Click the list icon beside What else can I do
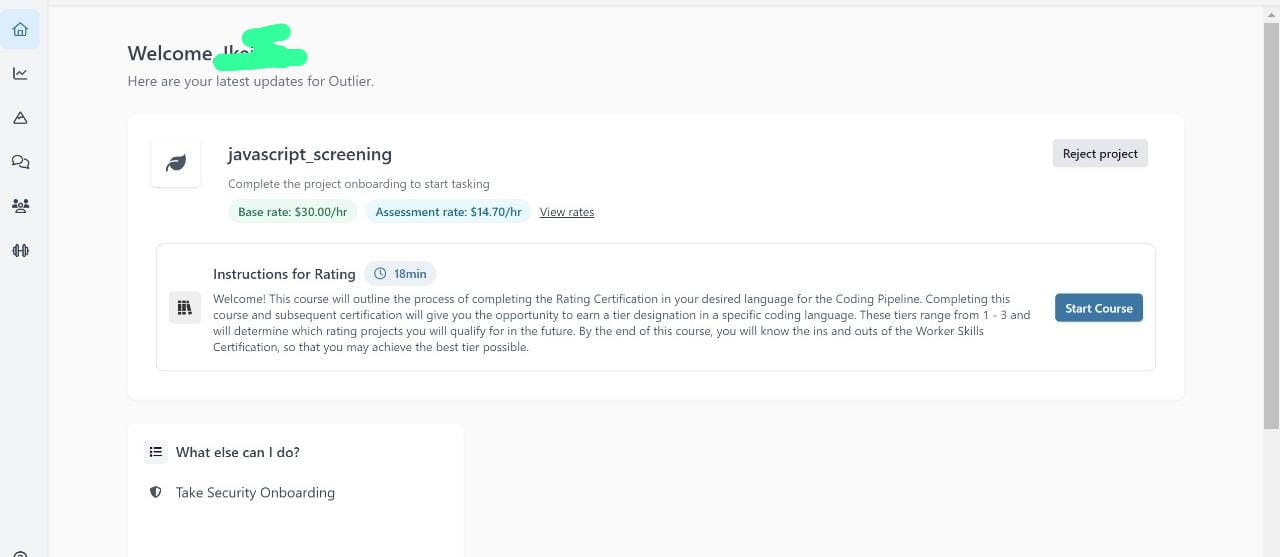This screenshot has width=1280, height=557. click(155, 452)
